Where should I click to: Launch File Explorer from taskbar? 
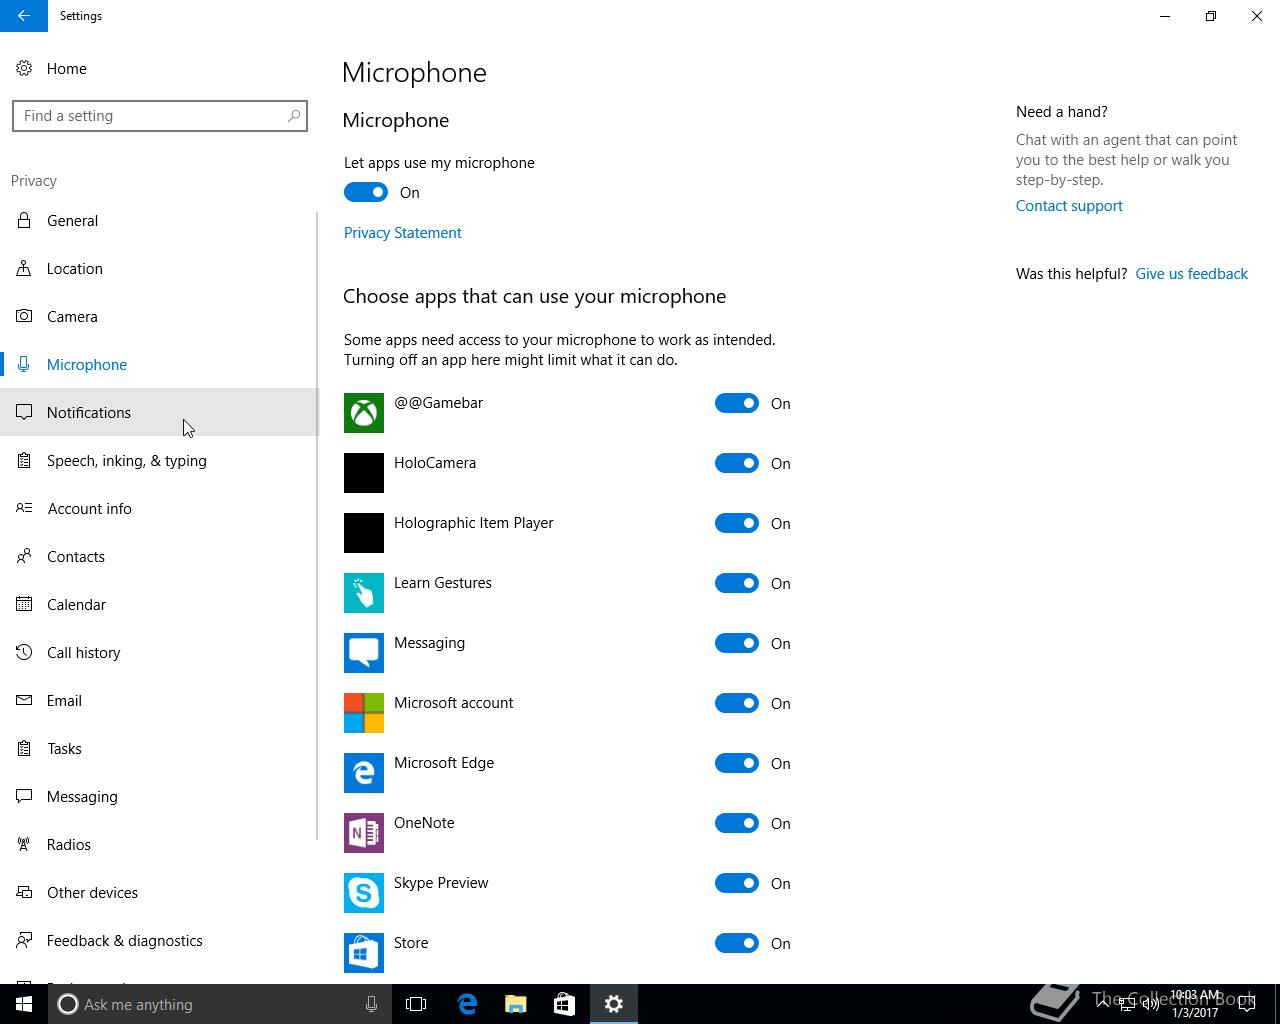pos(516,1004)
